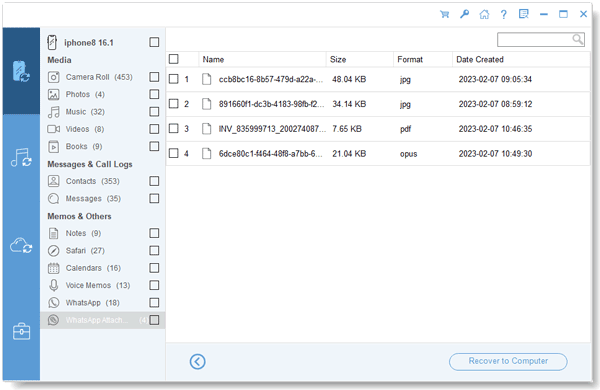This screenshot has height=390, width=600.
Task: Toggle the select-all checkbox in table header
Action: (x=174, y=59)
